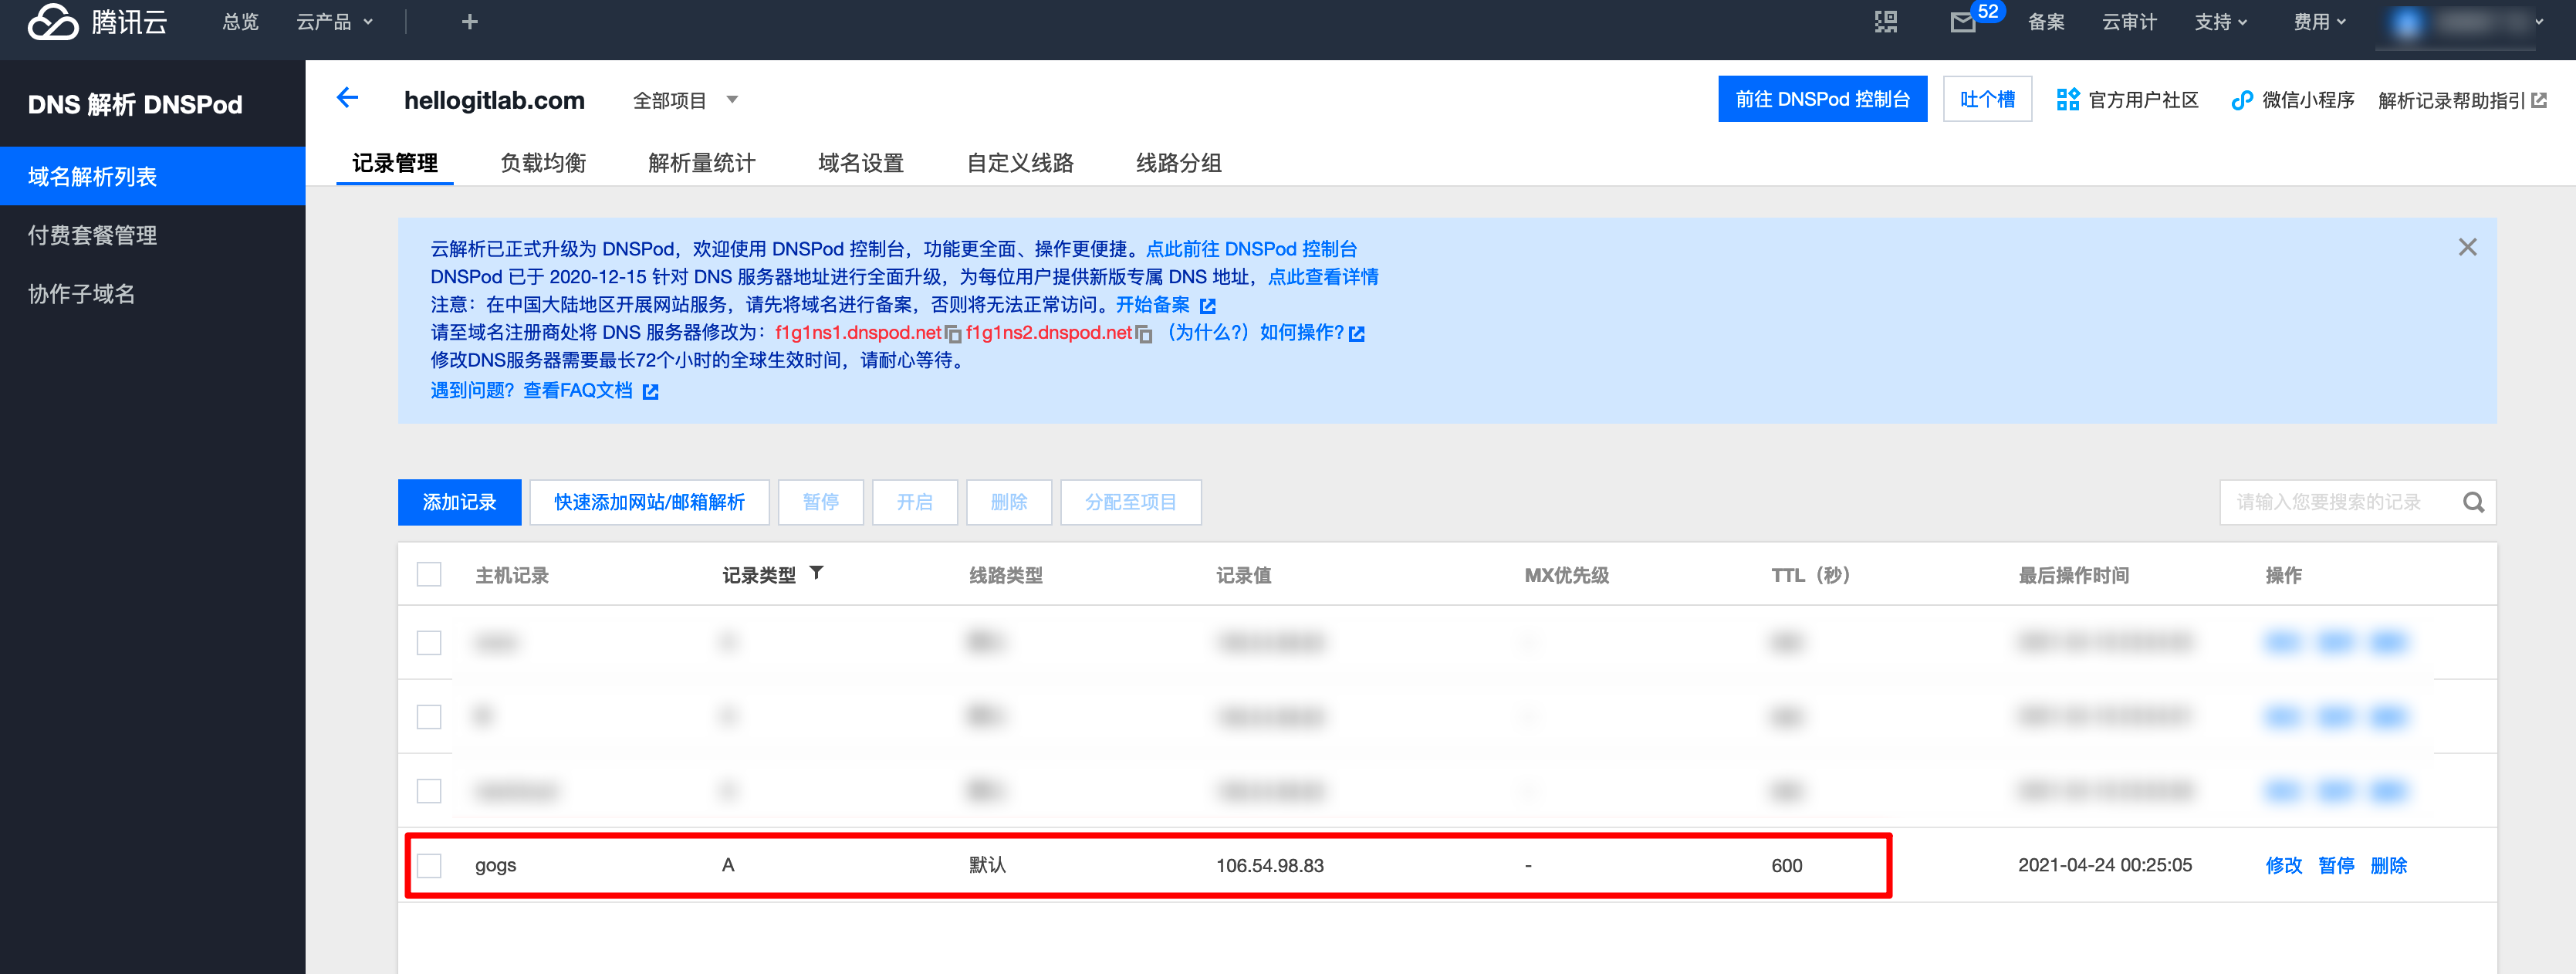Viewport: 2576px width, 974px height.
Task: Click the user avatar in the top bar
Action: coord(2407,22)
